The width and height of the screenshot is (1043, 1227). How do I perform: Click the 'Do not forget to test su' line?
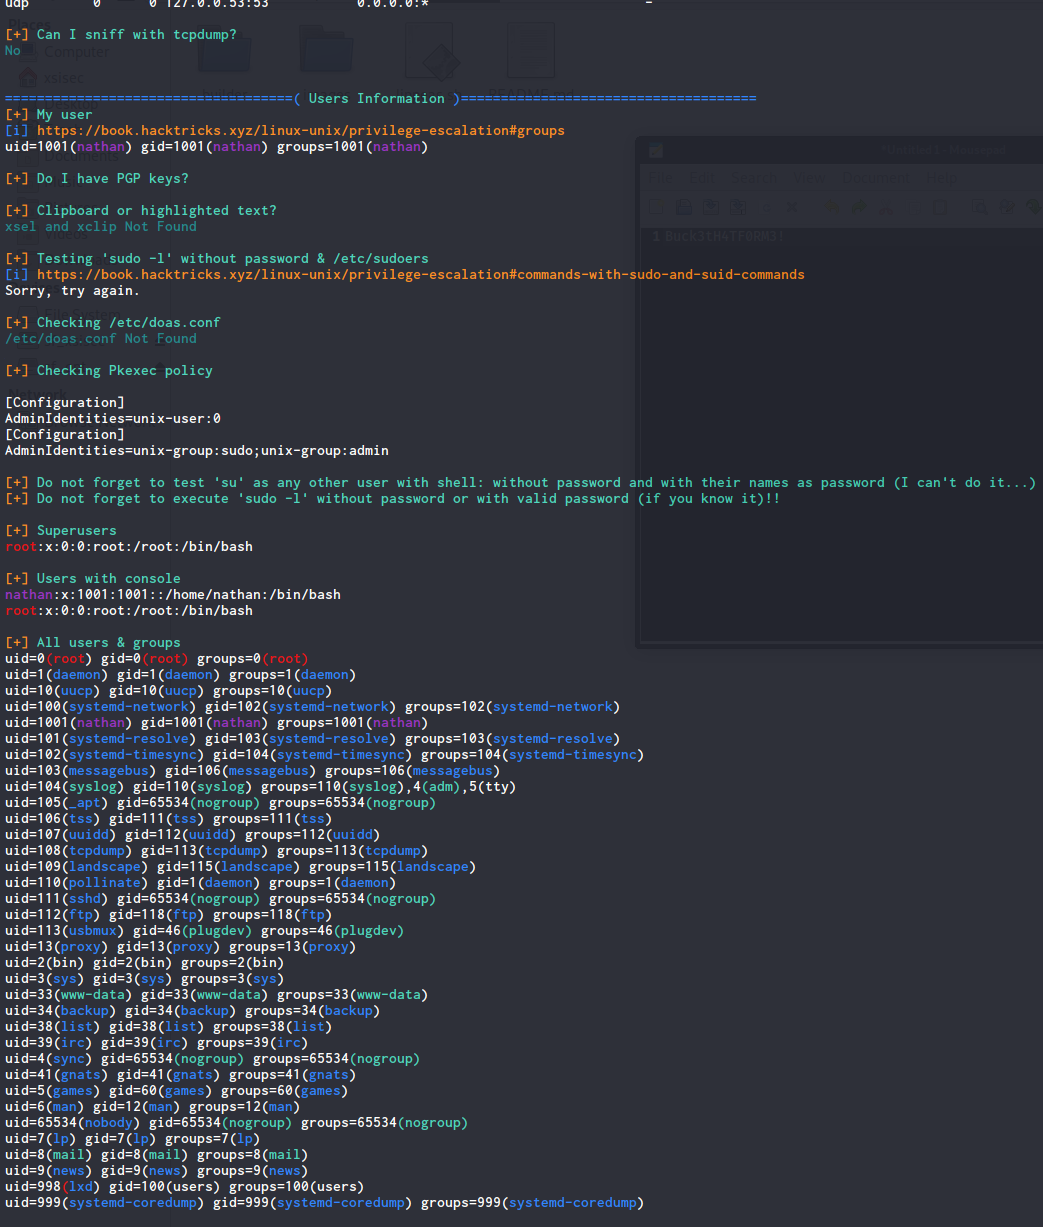coord(521,483)
